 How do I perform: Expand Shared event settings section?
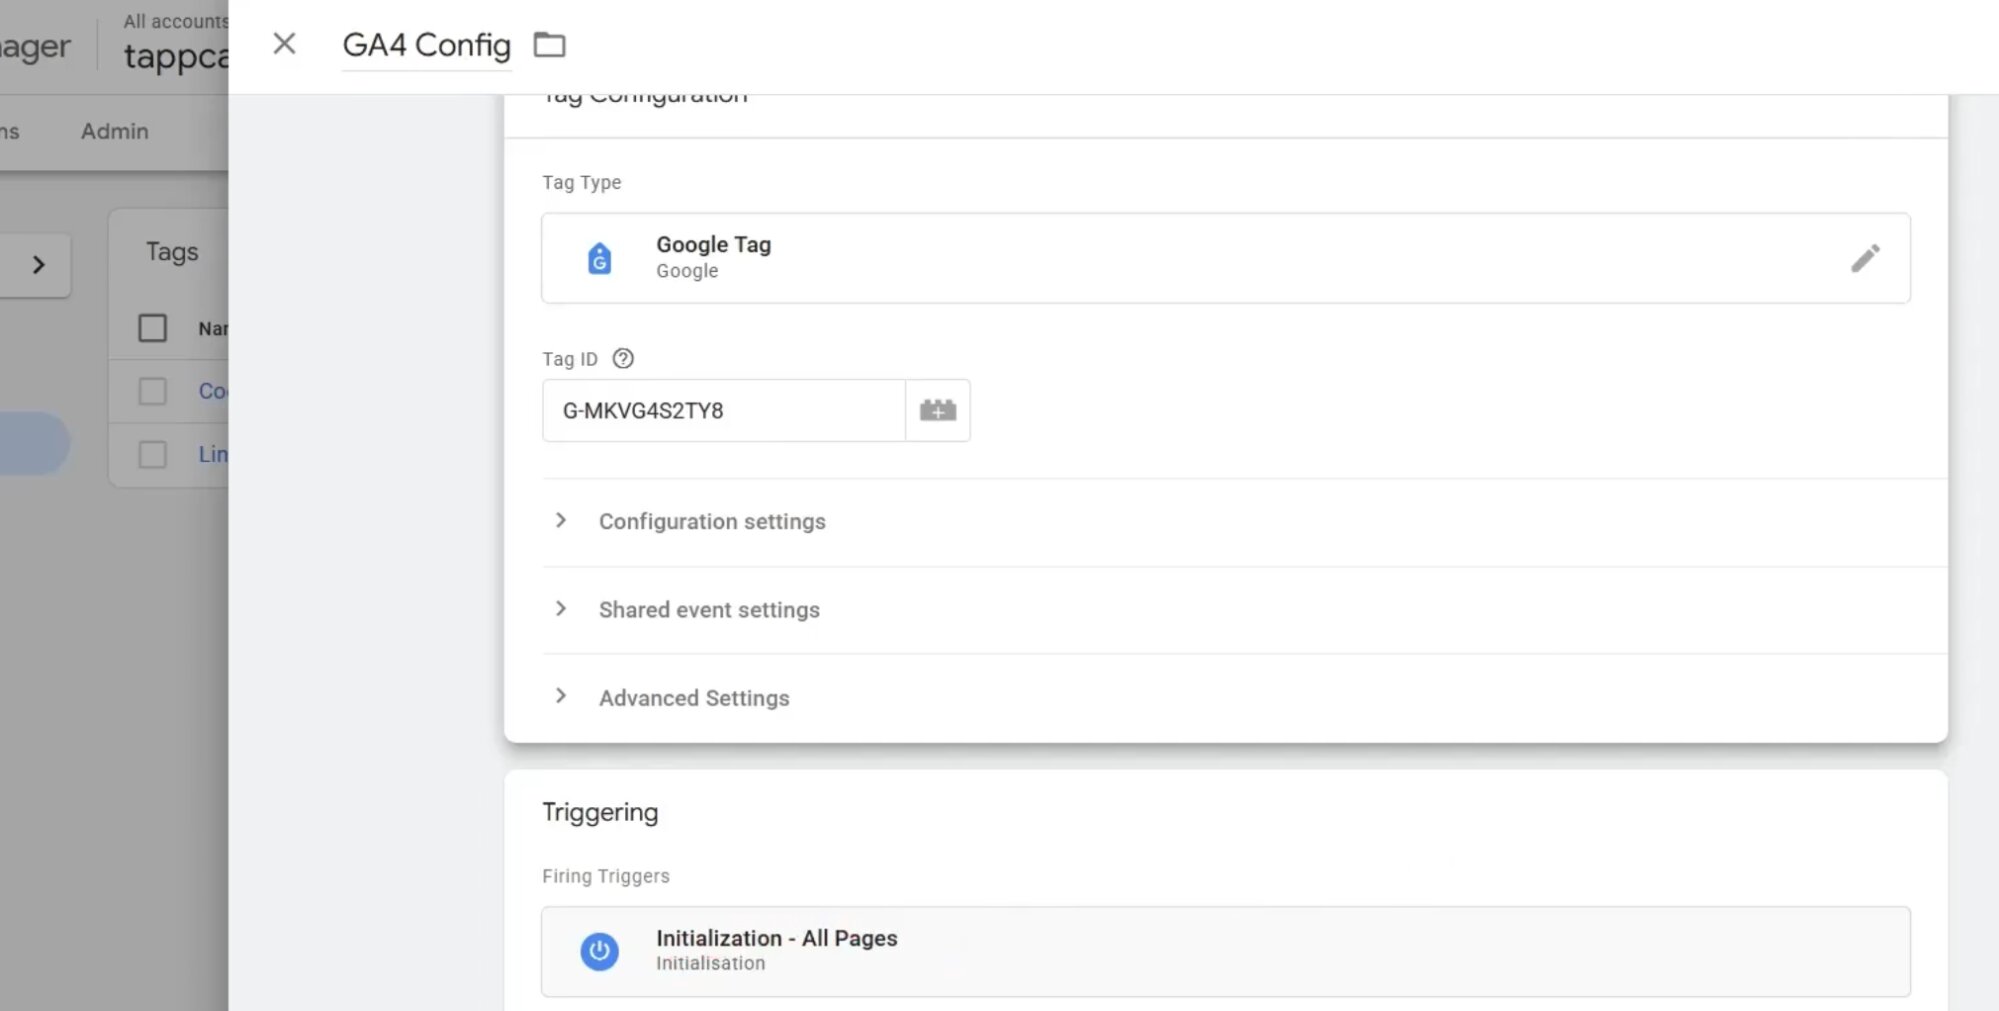pos(561,608)
